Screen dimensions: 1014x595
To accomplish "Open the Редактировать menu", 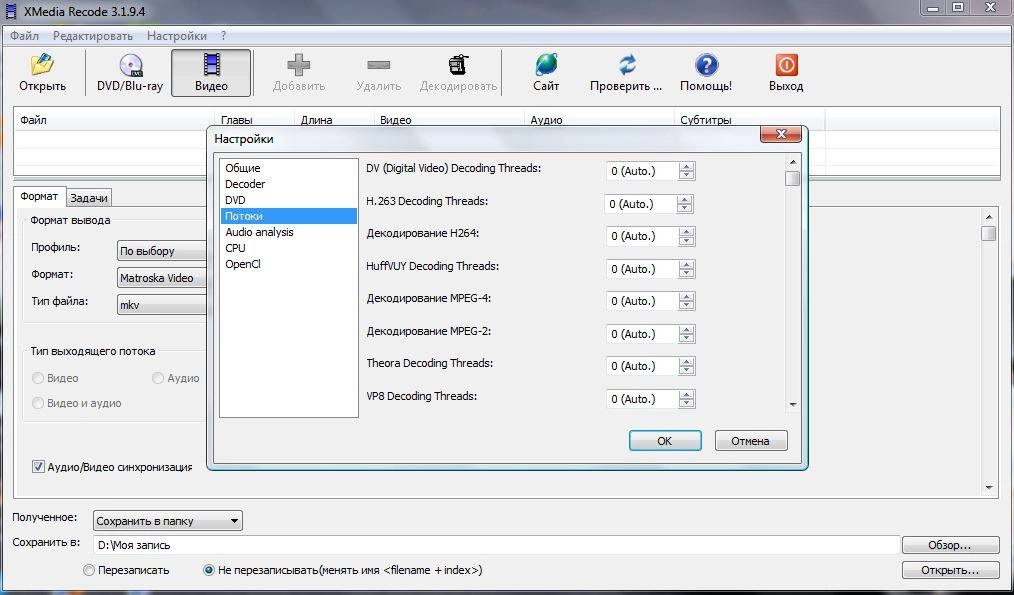I will tap(92, 36).
